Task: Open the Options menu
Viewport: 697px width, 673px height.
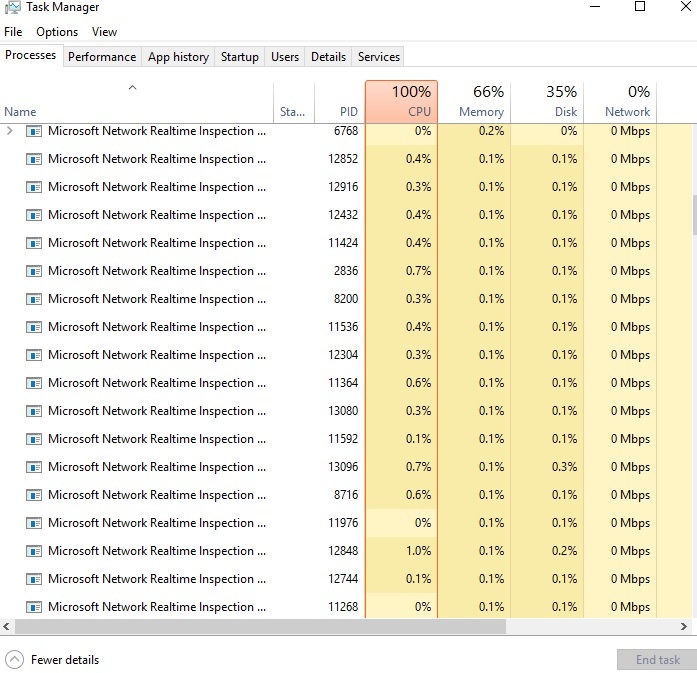Action: pos(57,32)
